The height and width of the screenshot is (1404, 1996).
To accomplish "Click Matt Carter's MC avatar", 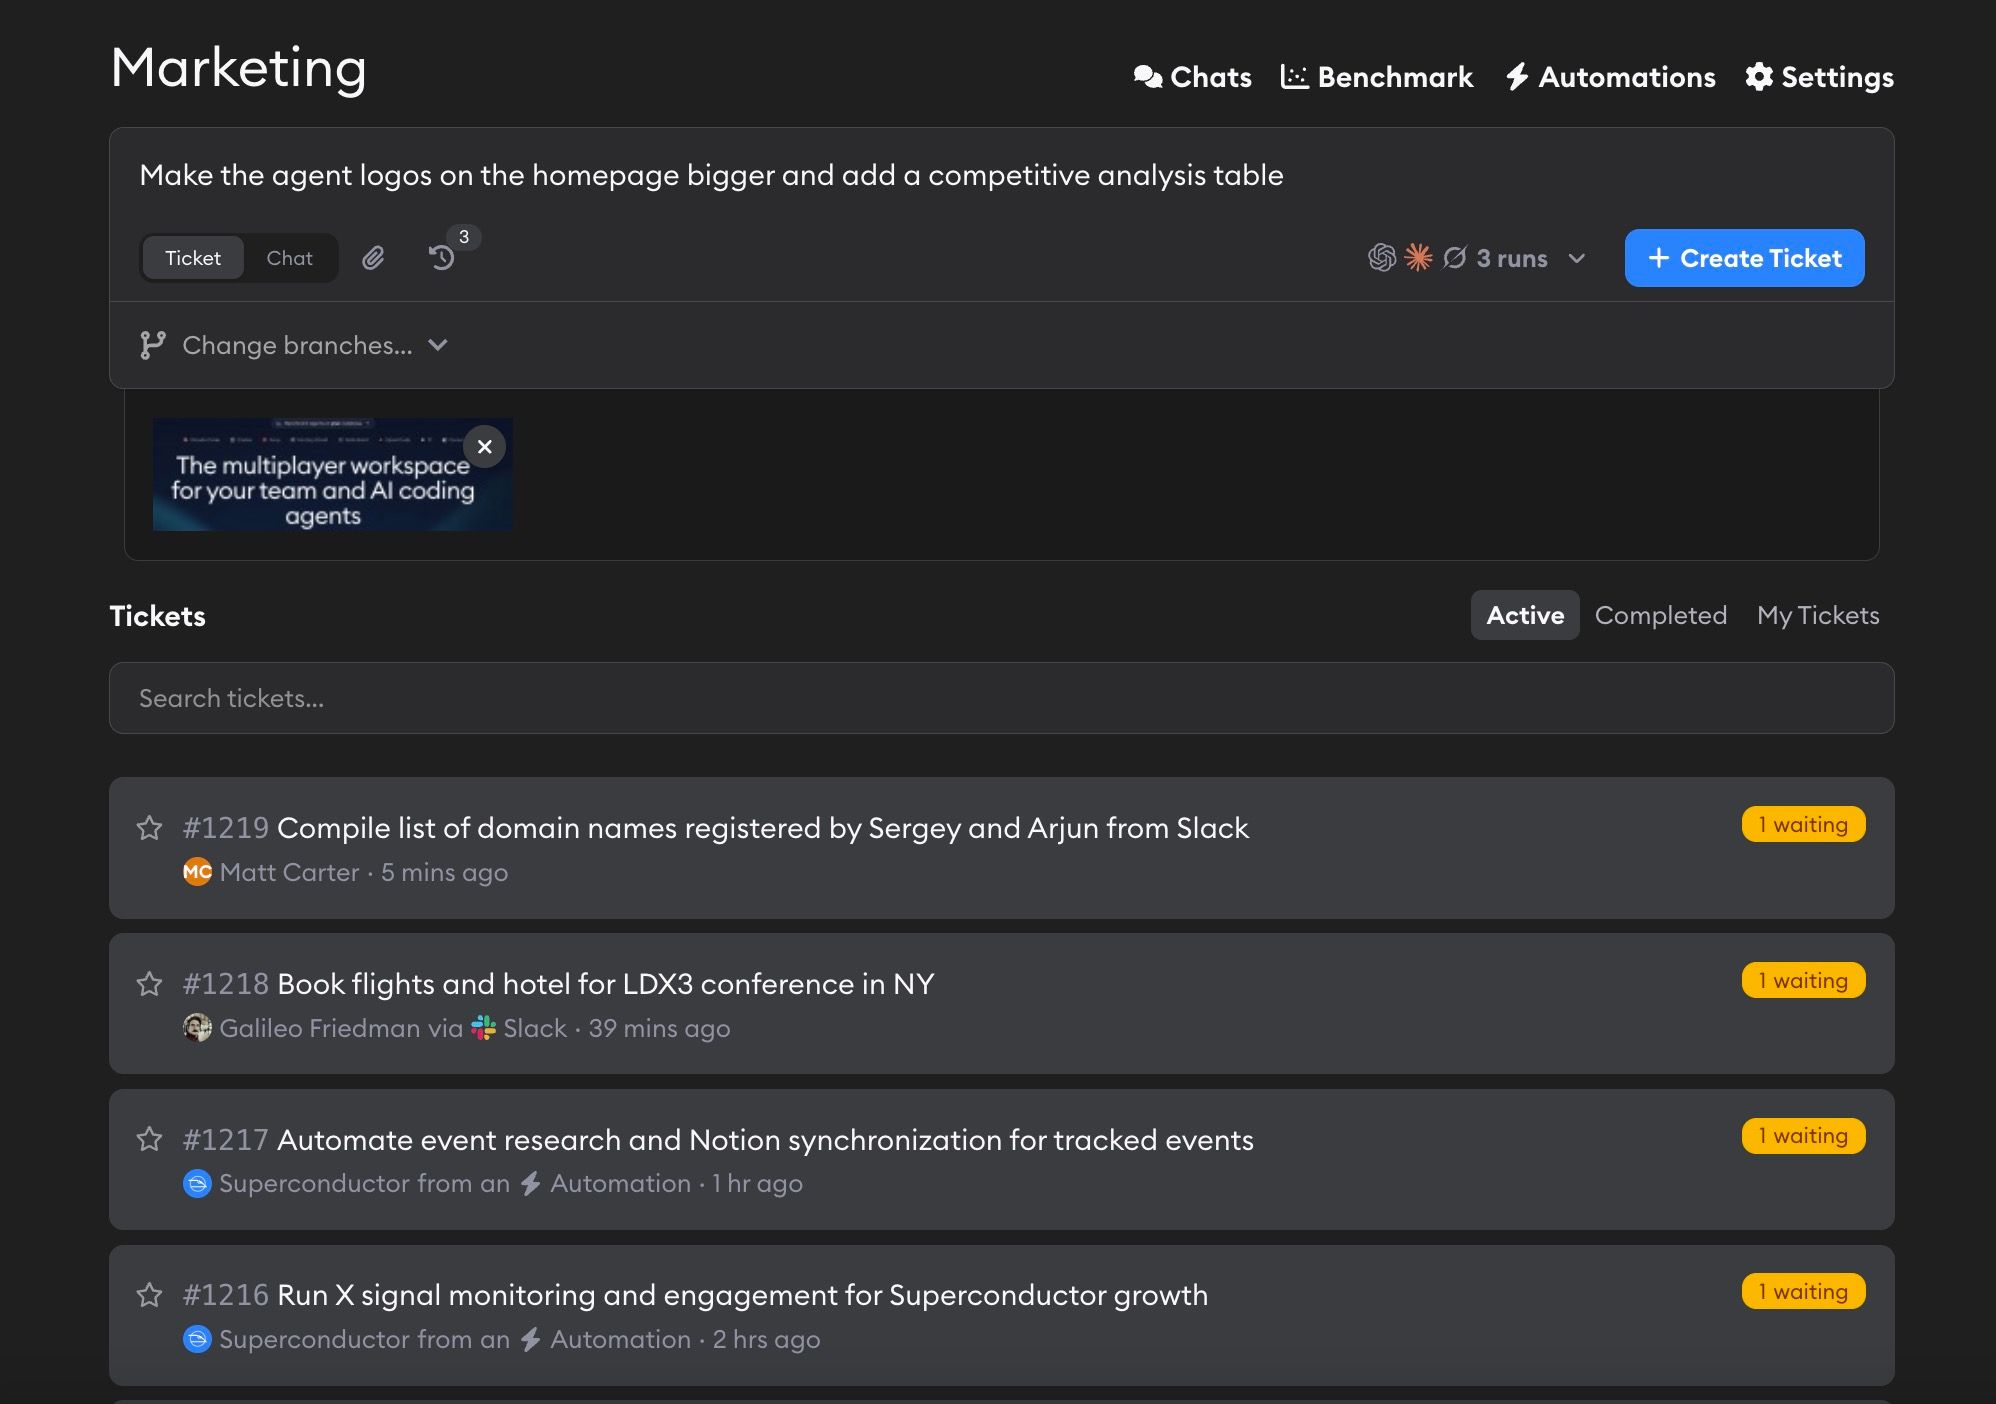I will click(197, 872).
